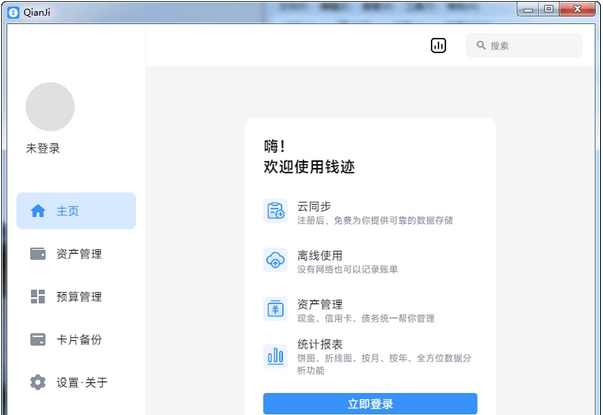Image resolution: width=603 pixels, height=415 pixels.
Task: Click the yen icon beside card 资产管理
Action: point(275,309)
